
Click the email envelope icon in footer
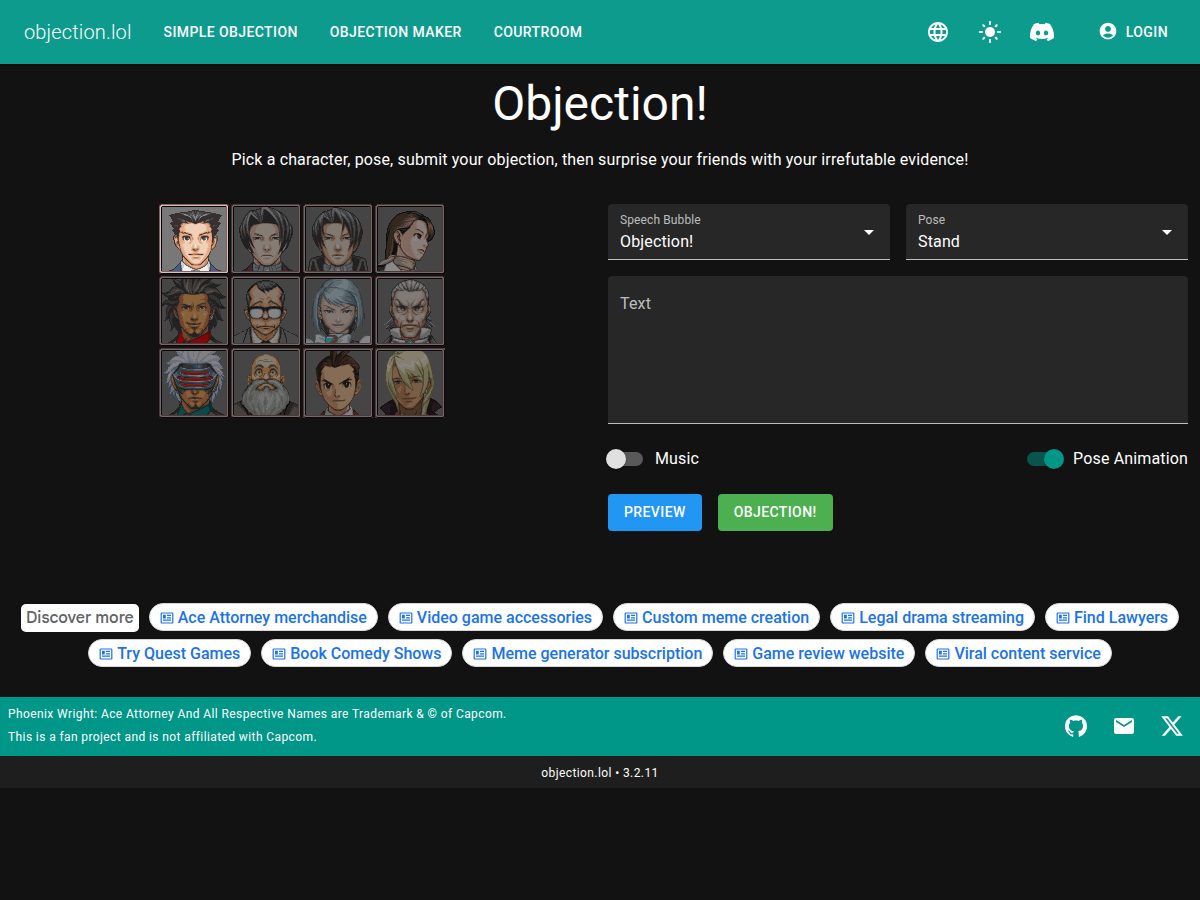click(1124, 726)
